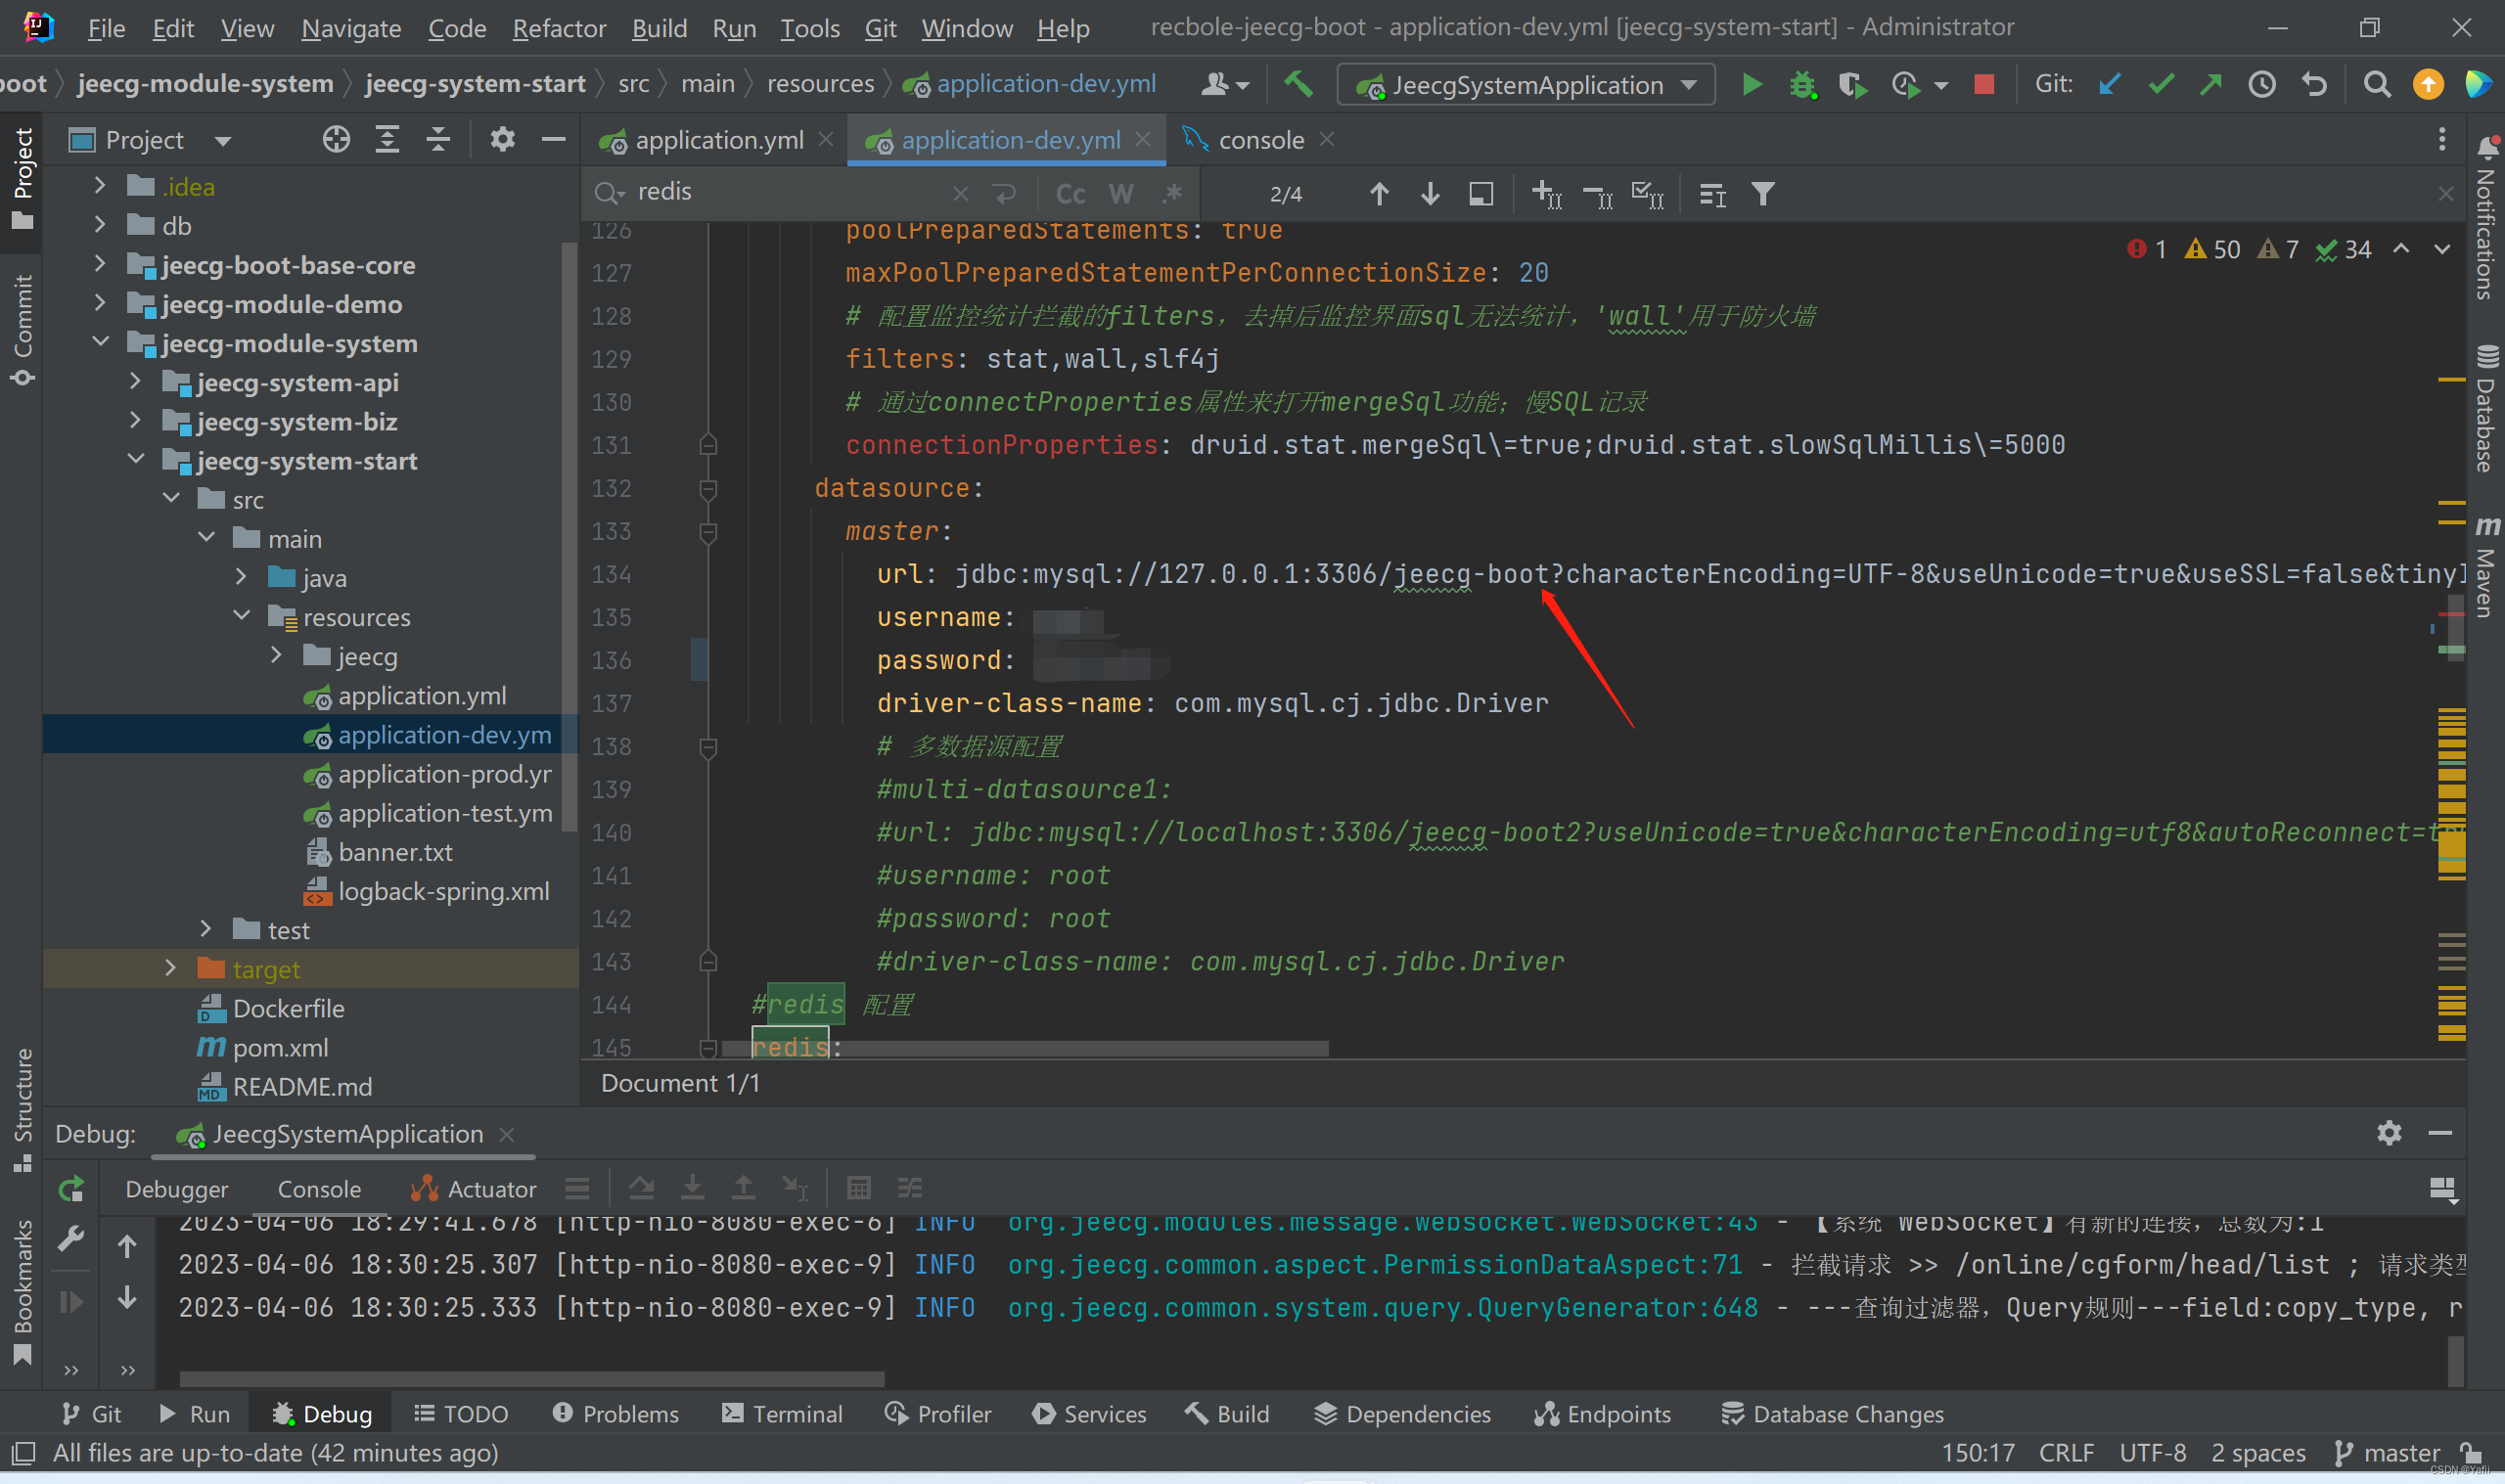Click the Rerun icon in Debug panel

point(71,1189)
